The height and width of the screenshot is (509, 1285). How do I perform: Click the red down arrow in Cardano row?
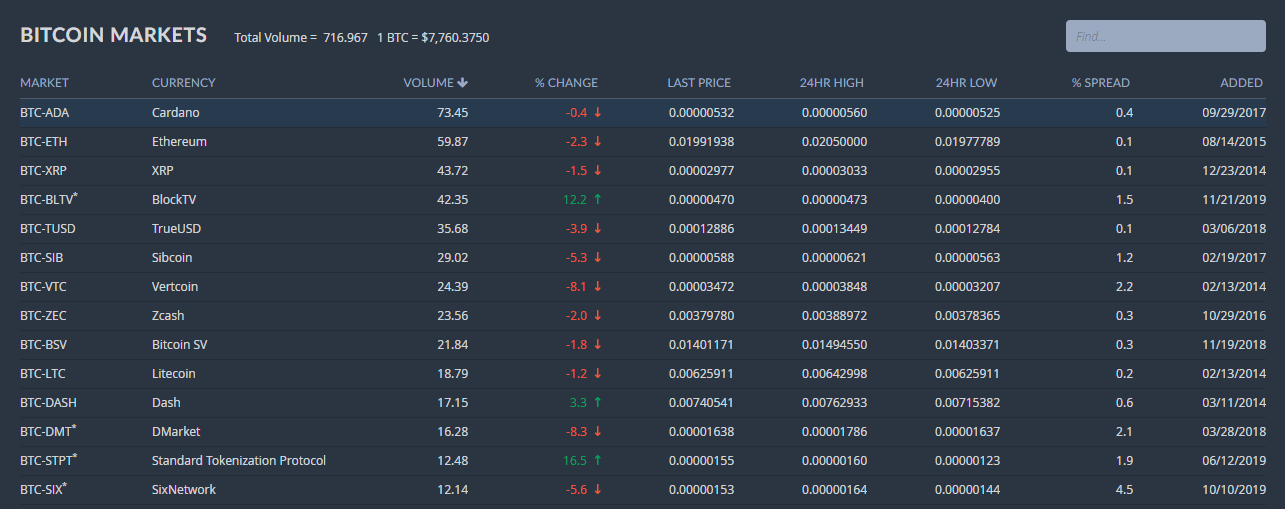[598, 113]
